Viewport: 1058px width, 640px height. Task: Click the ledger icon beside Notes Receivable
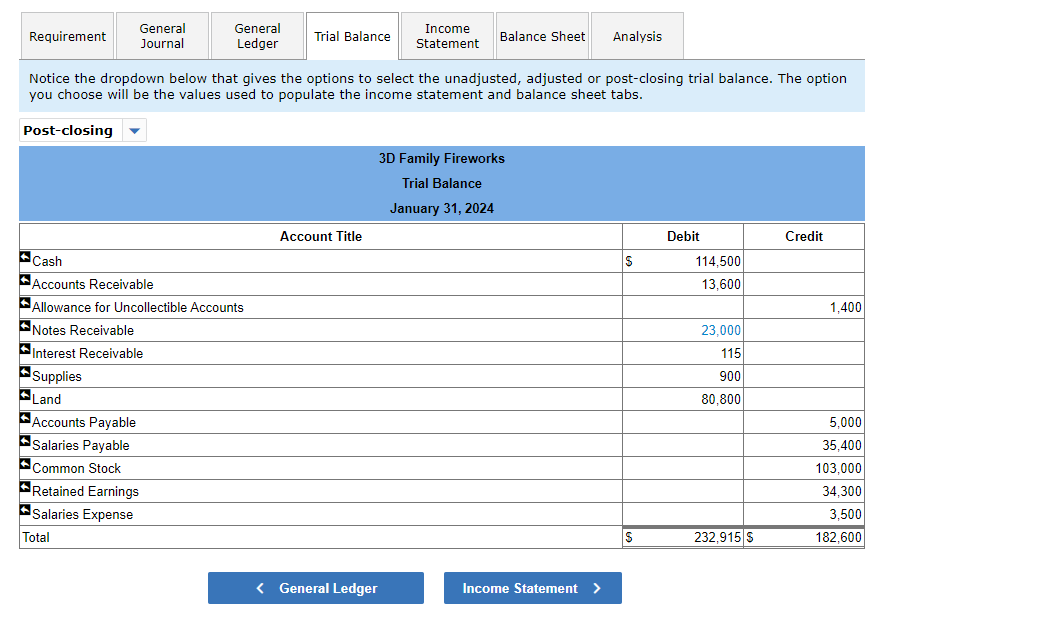(23, 328)
